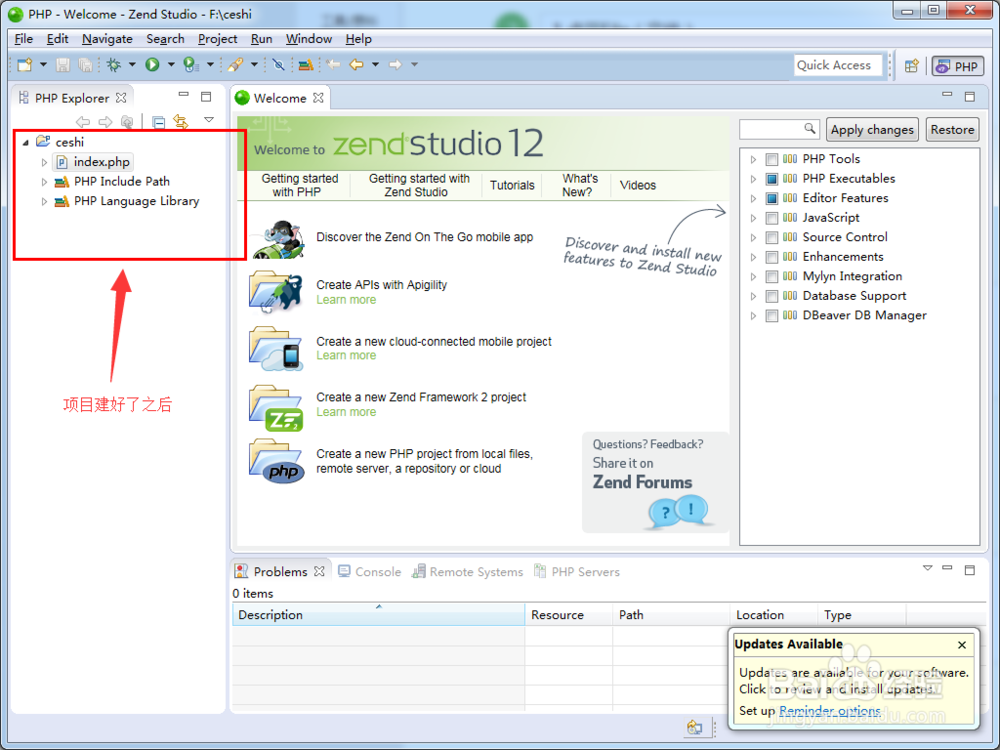Navigate back with yellow left arrow
Screen dimensions: 1000x750
click(357, 64)
